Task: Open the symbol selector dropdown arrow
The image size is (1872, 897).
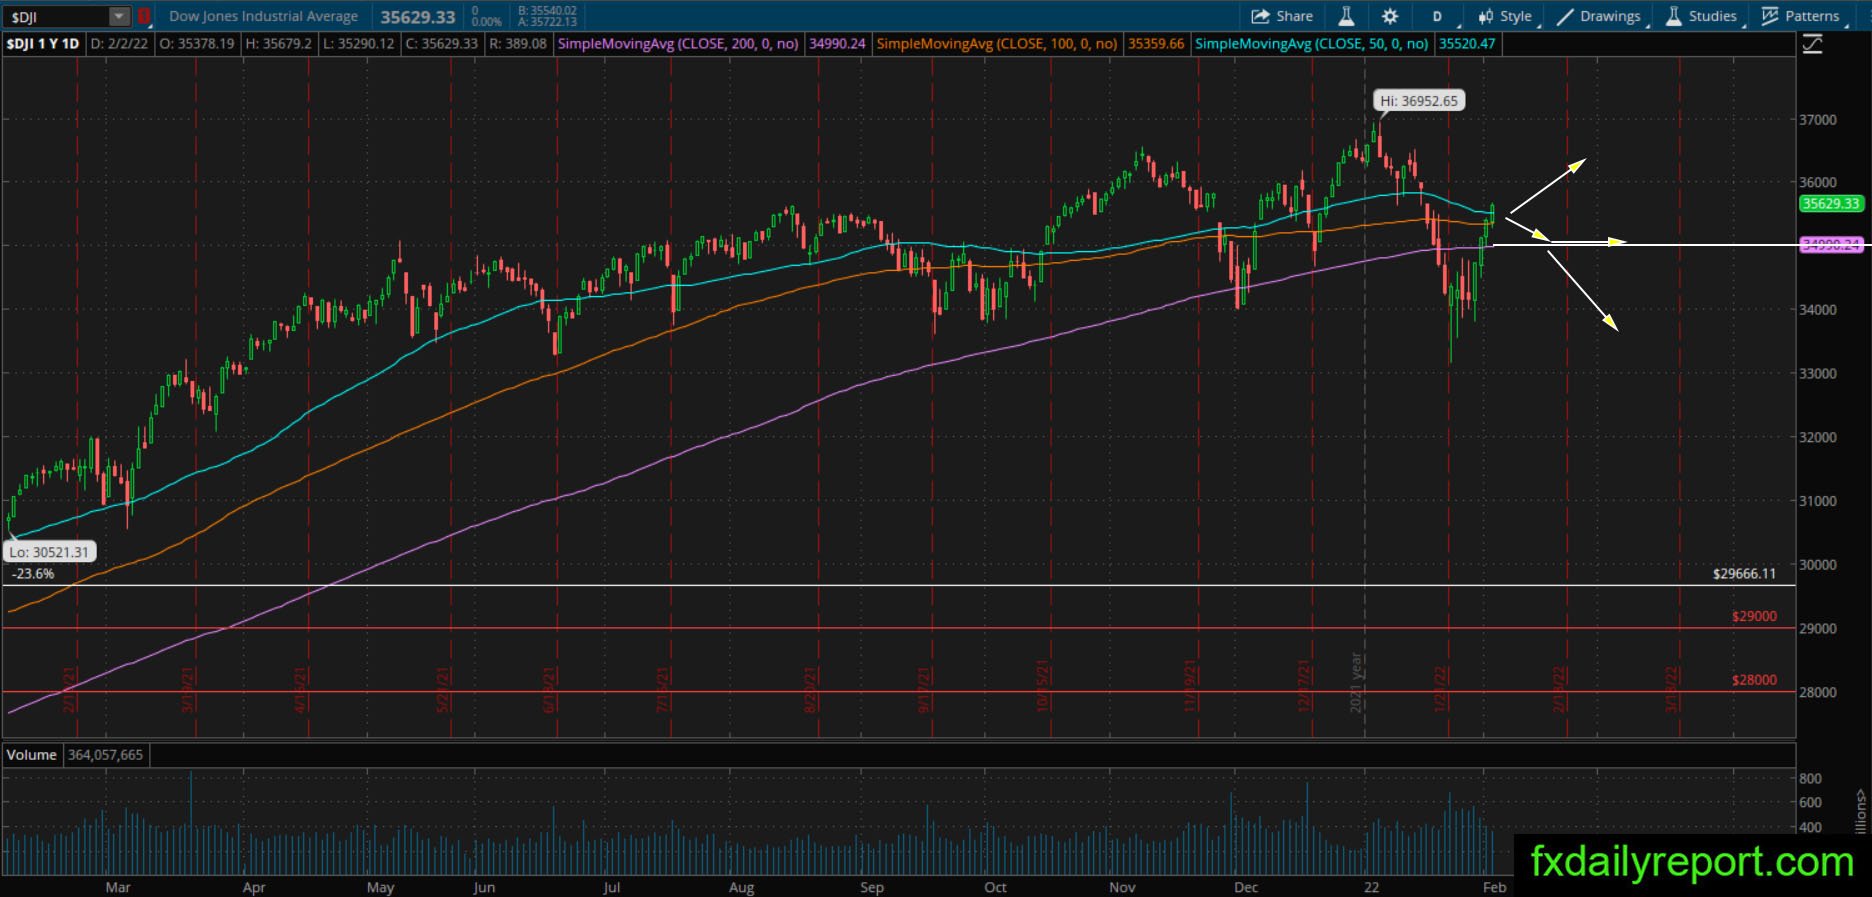Action: click(x=119, y=16)
